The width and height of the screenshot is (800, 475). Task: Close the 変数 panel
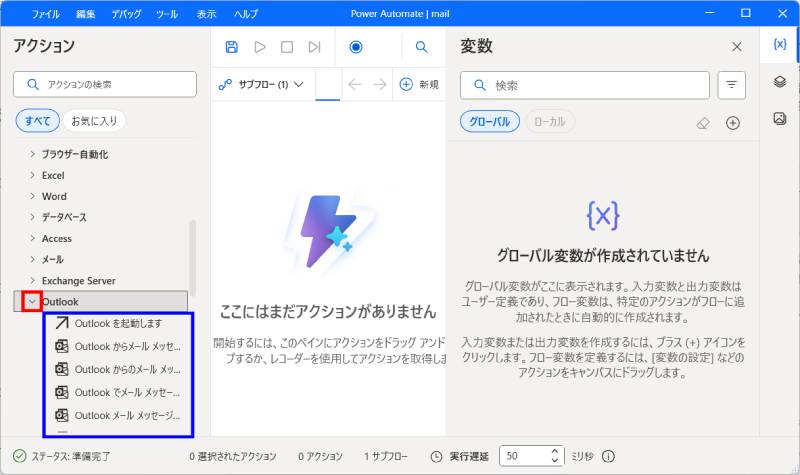[x=736, y=47]
